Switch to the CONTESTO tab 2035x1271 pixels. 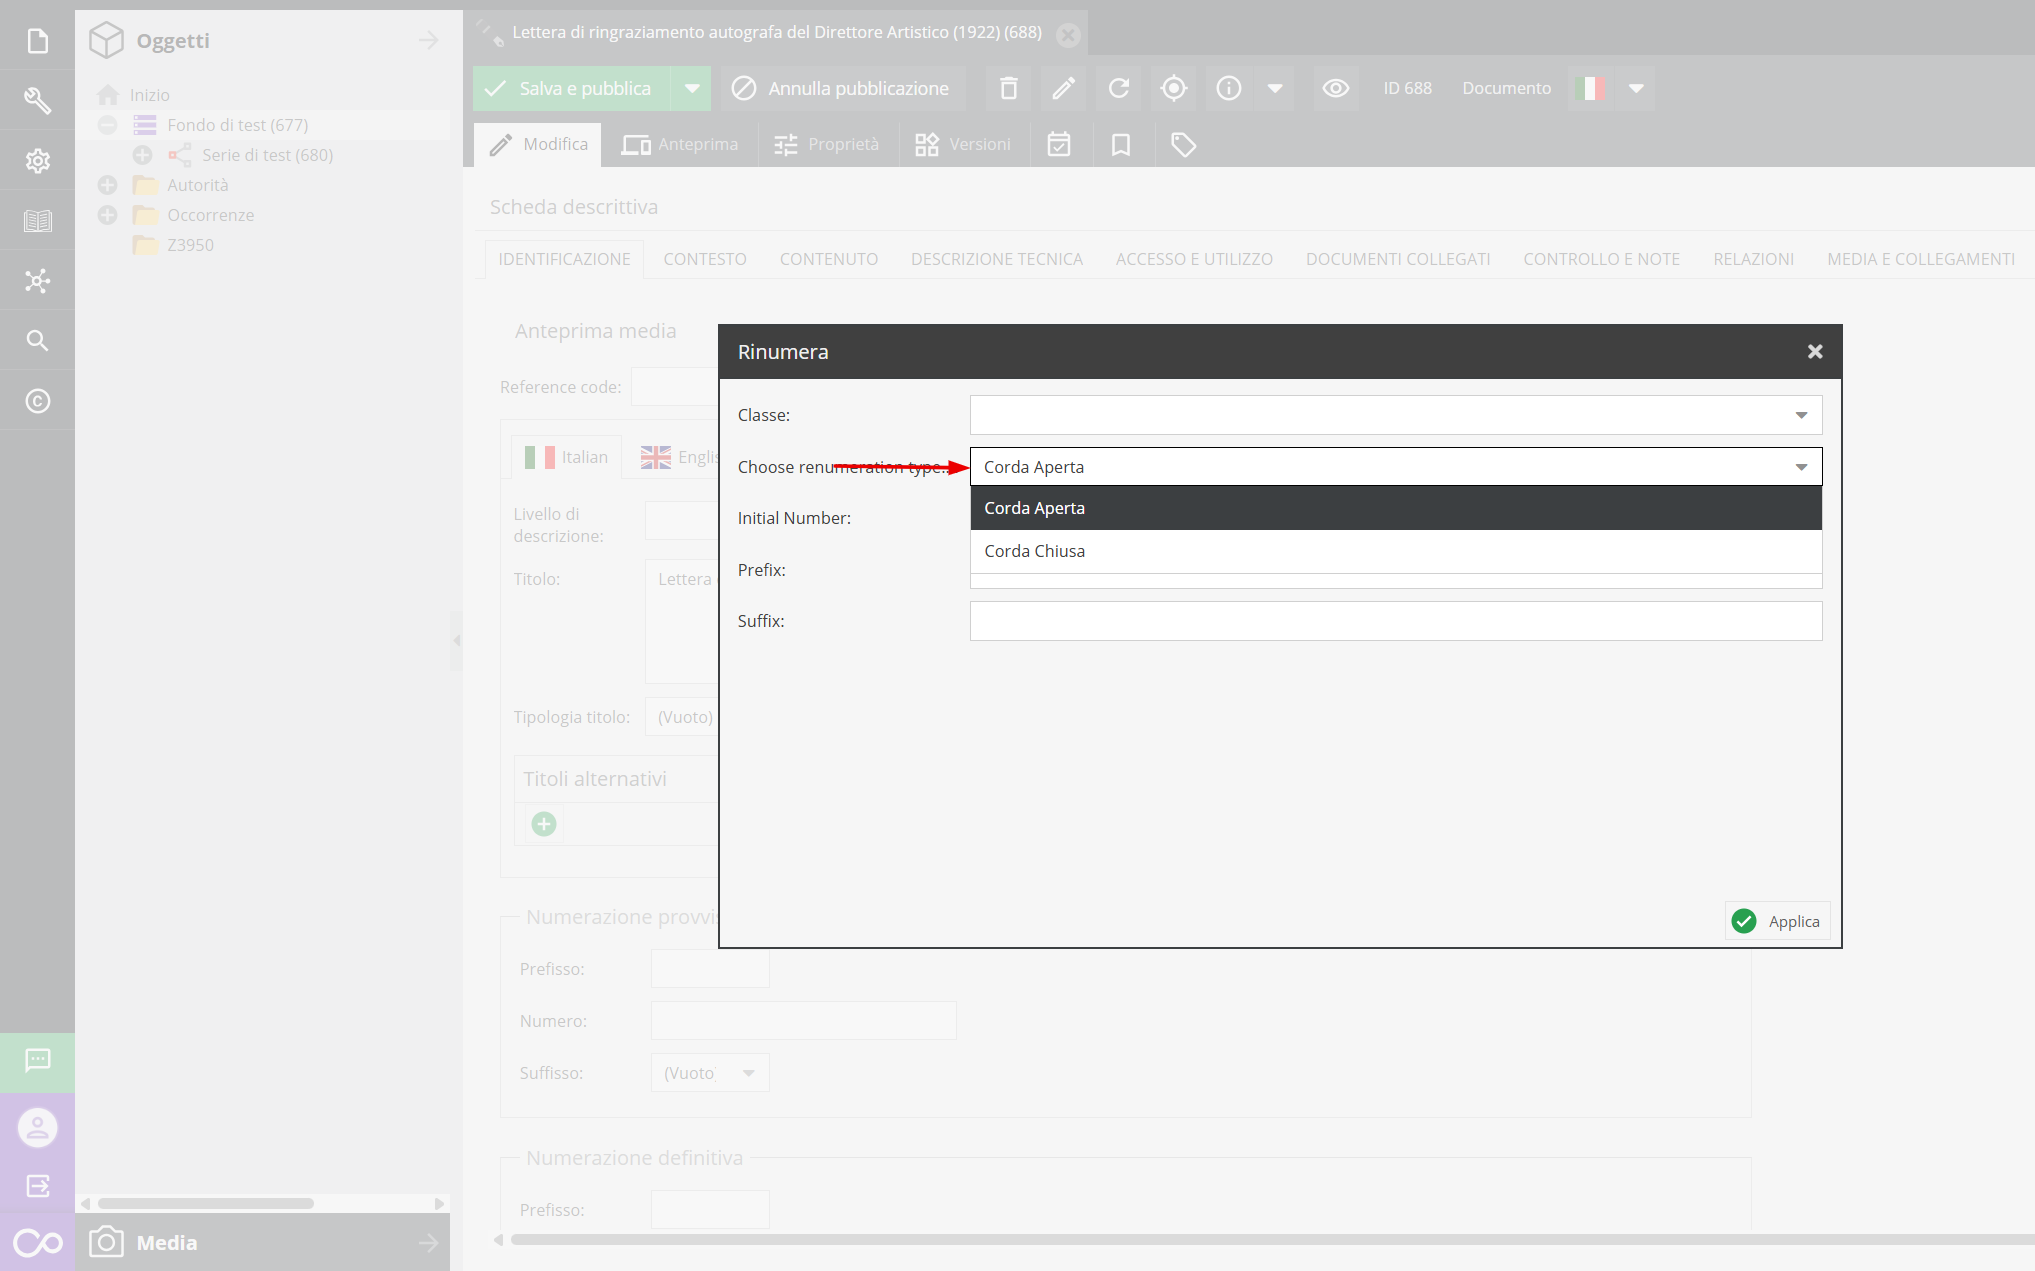(x=704, y=259)
